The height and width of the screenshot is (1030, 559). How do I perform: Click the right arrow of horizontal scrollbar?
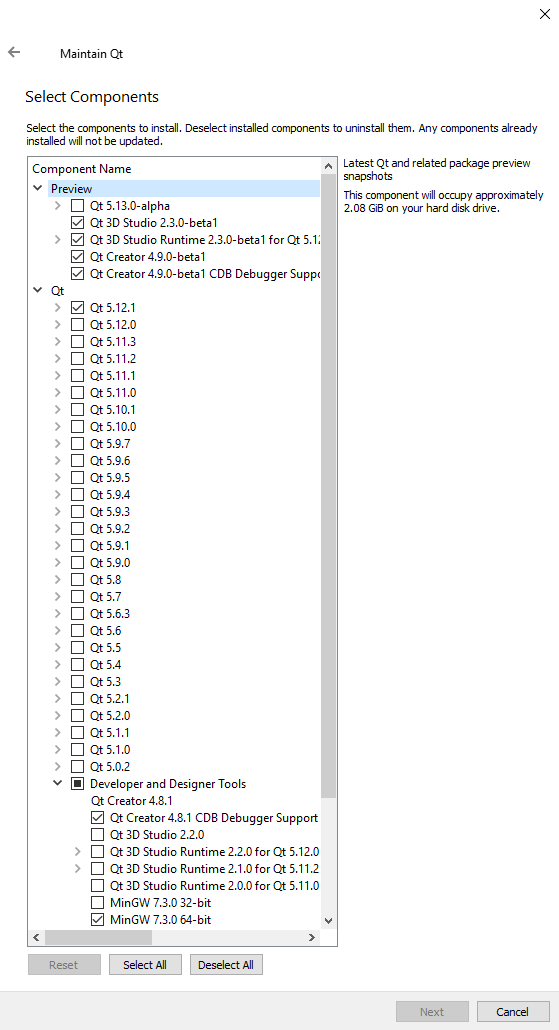coord(312,937)
